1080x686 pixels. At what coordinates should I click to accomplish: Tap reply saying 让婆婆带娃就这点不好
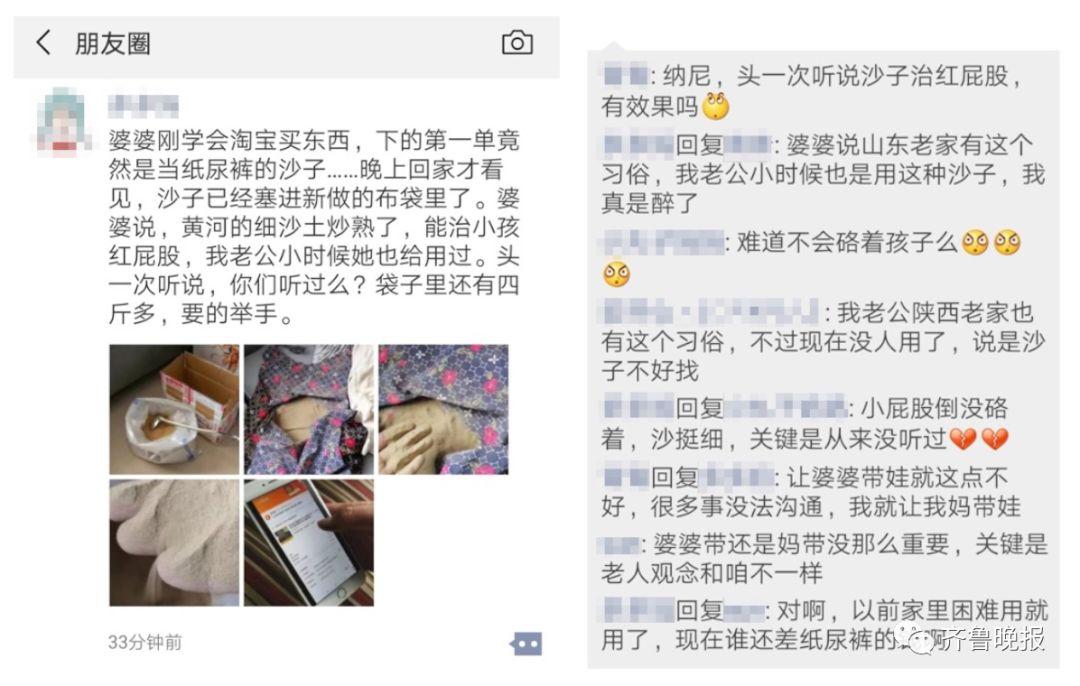pos(811,492)
